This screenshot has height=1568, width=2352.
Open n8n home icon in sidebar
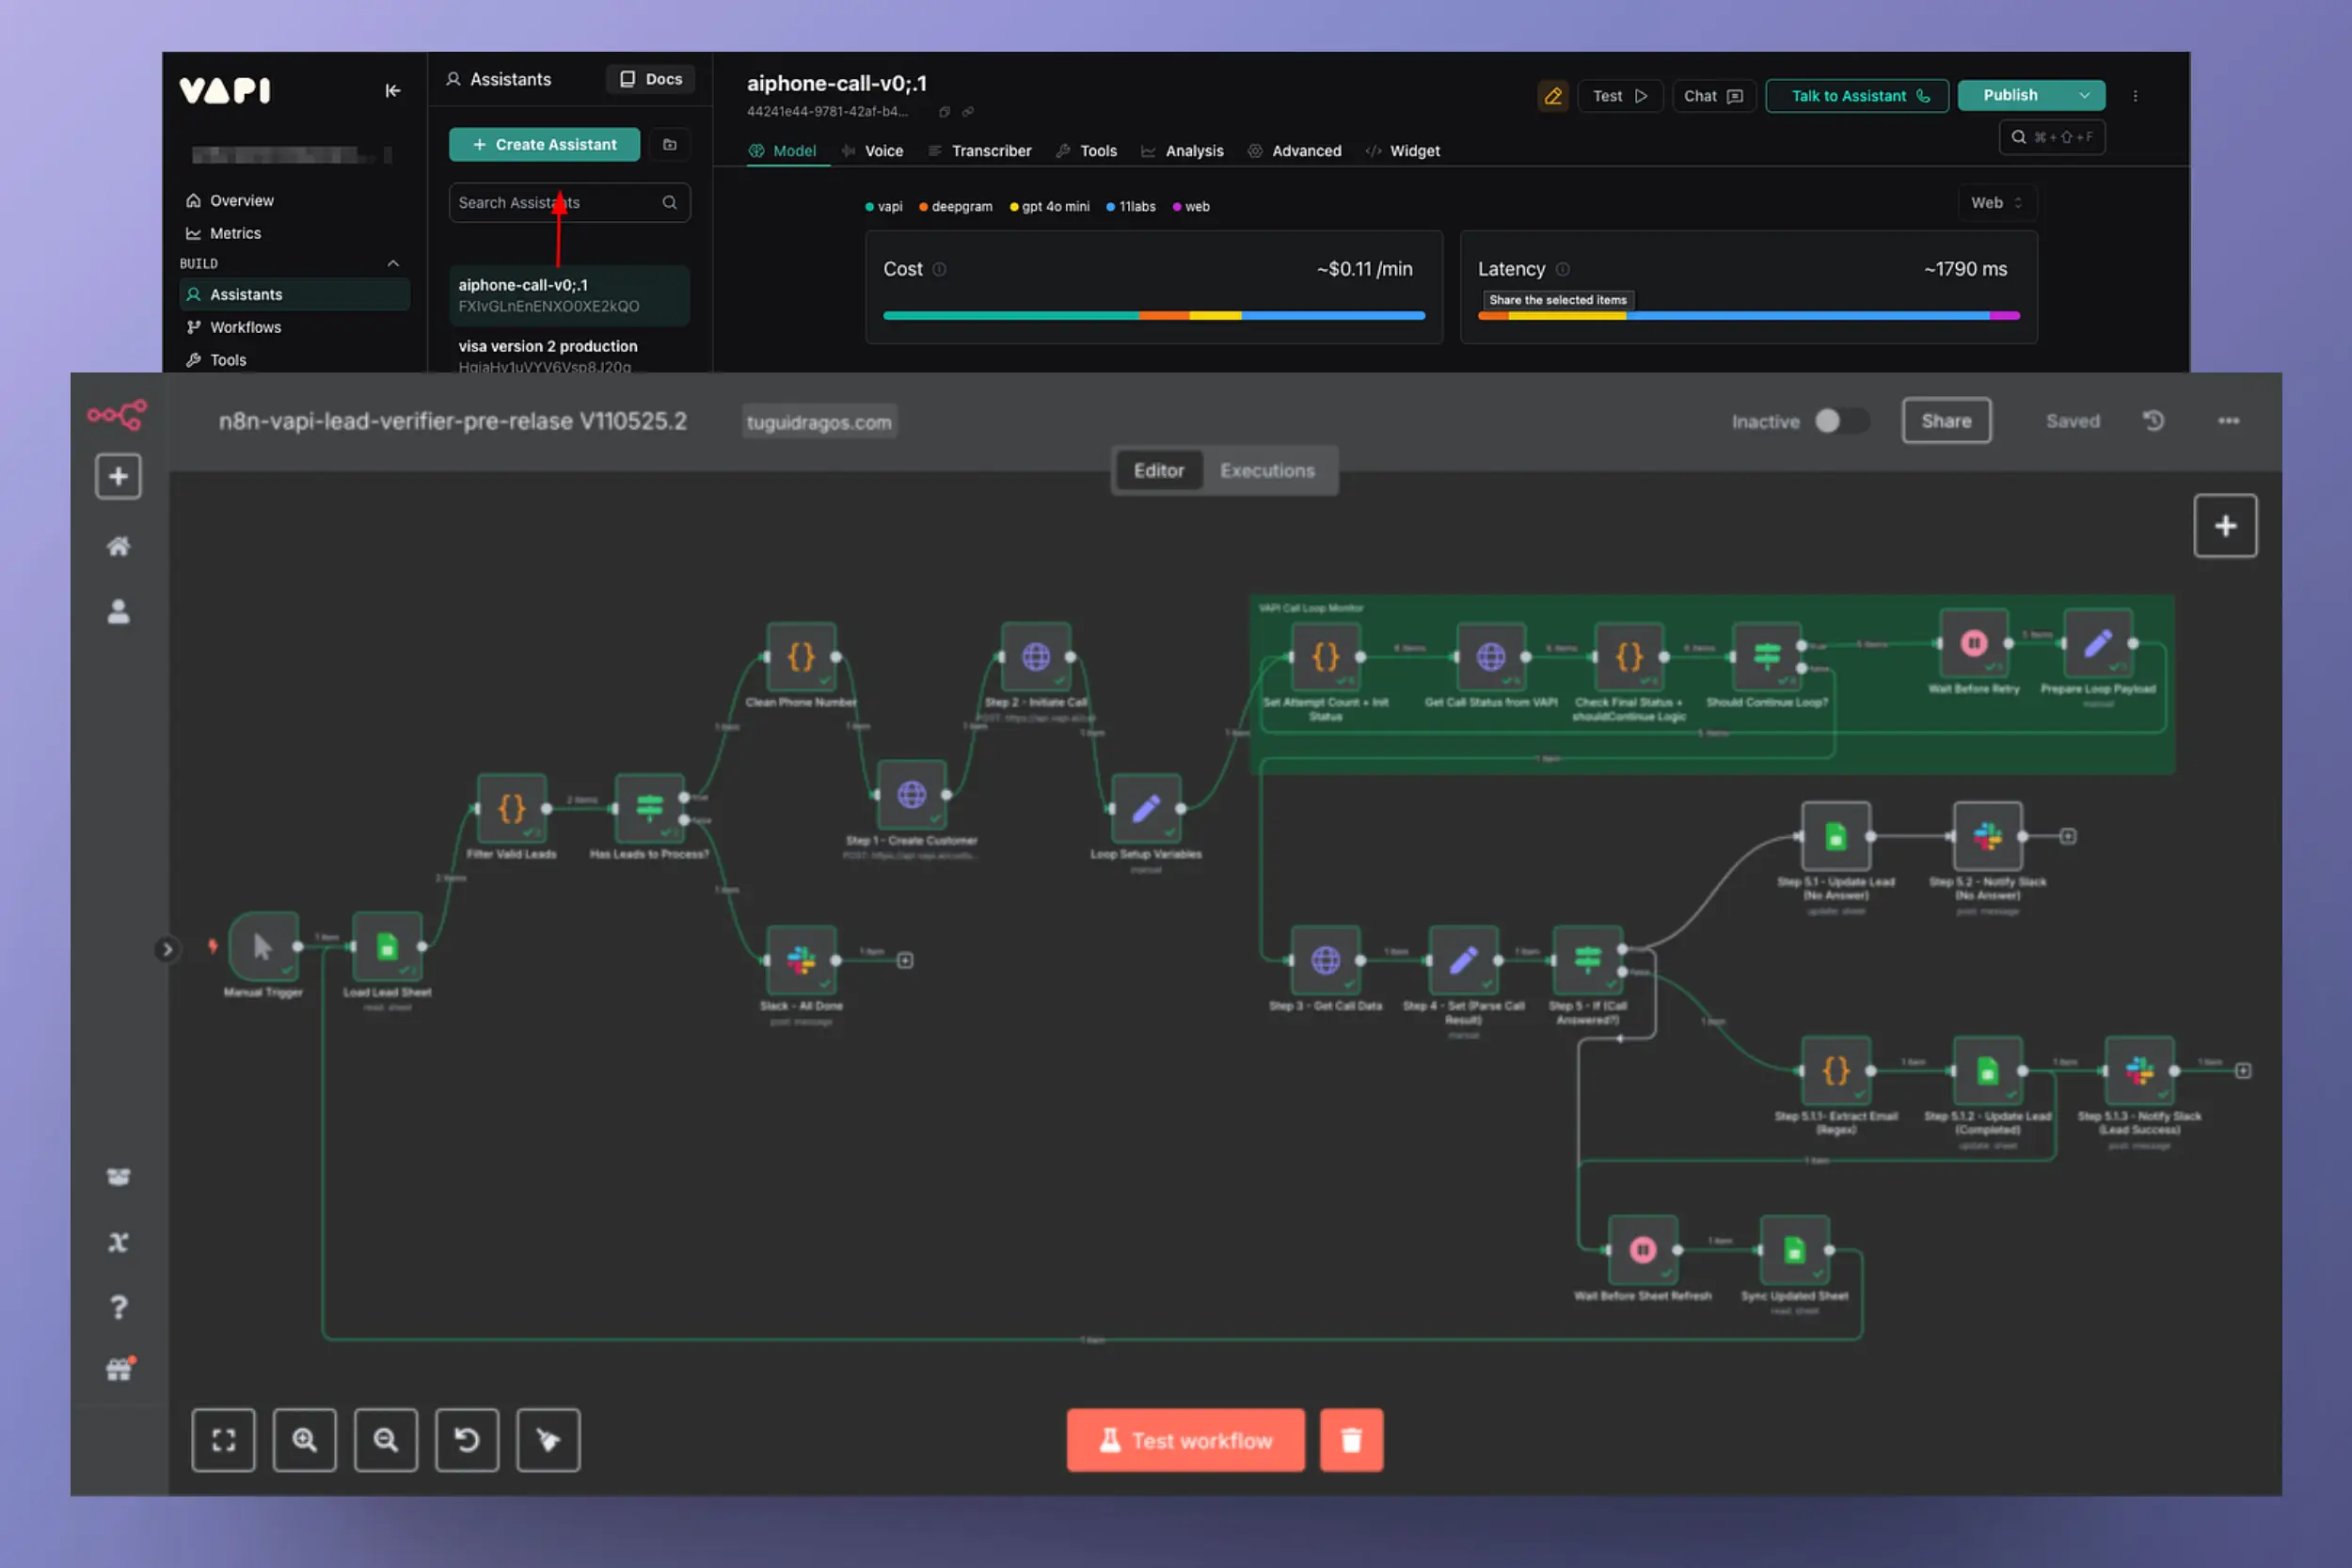click(x=118, y=546)
